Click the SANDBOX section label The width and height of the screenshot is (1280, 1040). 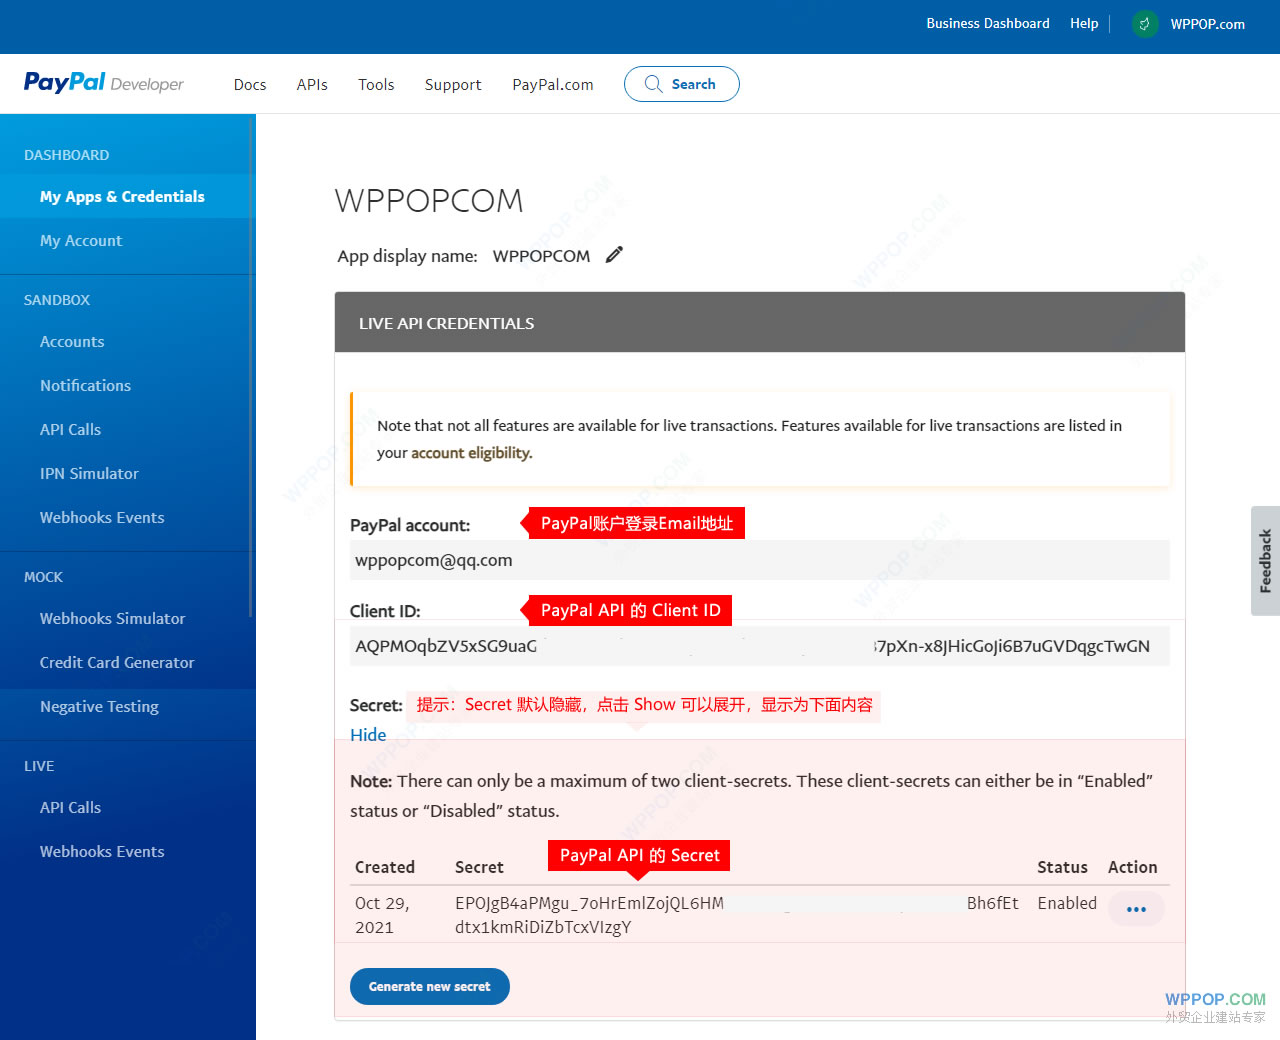click(x=57, y=300)
